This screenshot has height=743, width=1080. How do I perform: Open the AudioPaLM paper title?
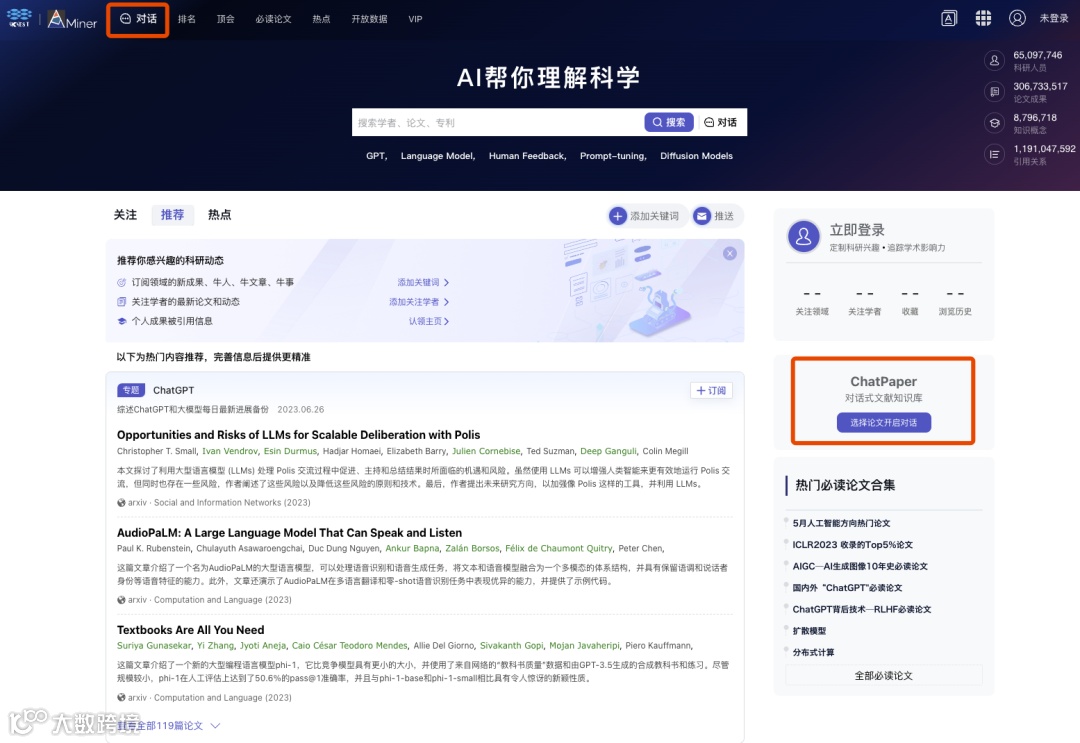pos(289,533)
